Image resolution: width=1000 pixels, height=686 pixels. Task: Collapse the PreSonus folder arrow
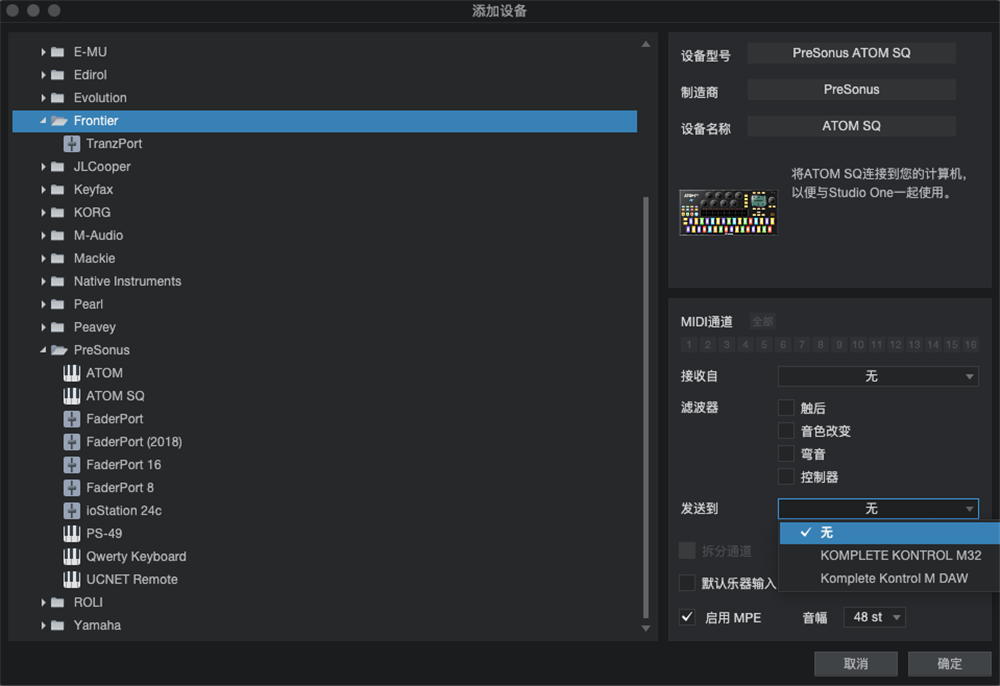43,350
